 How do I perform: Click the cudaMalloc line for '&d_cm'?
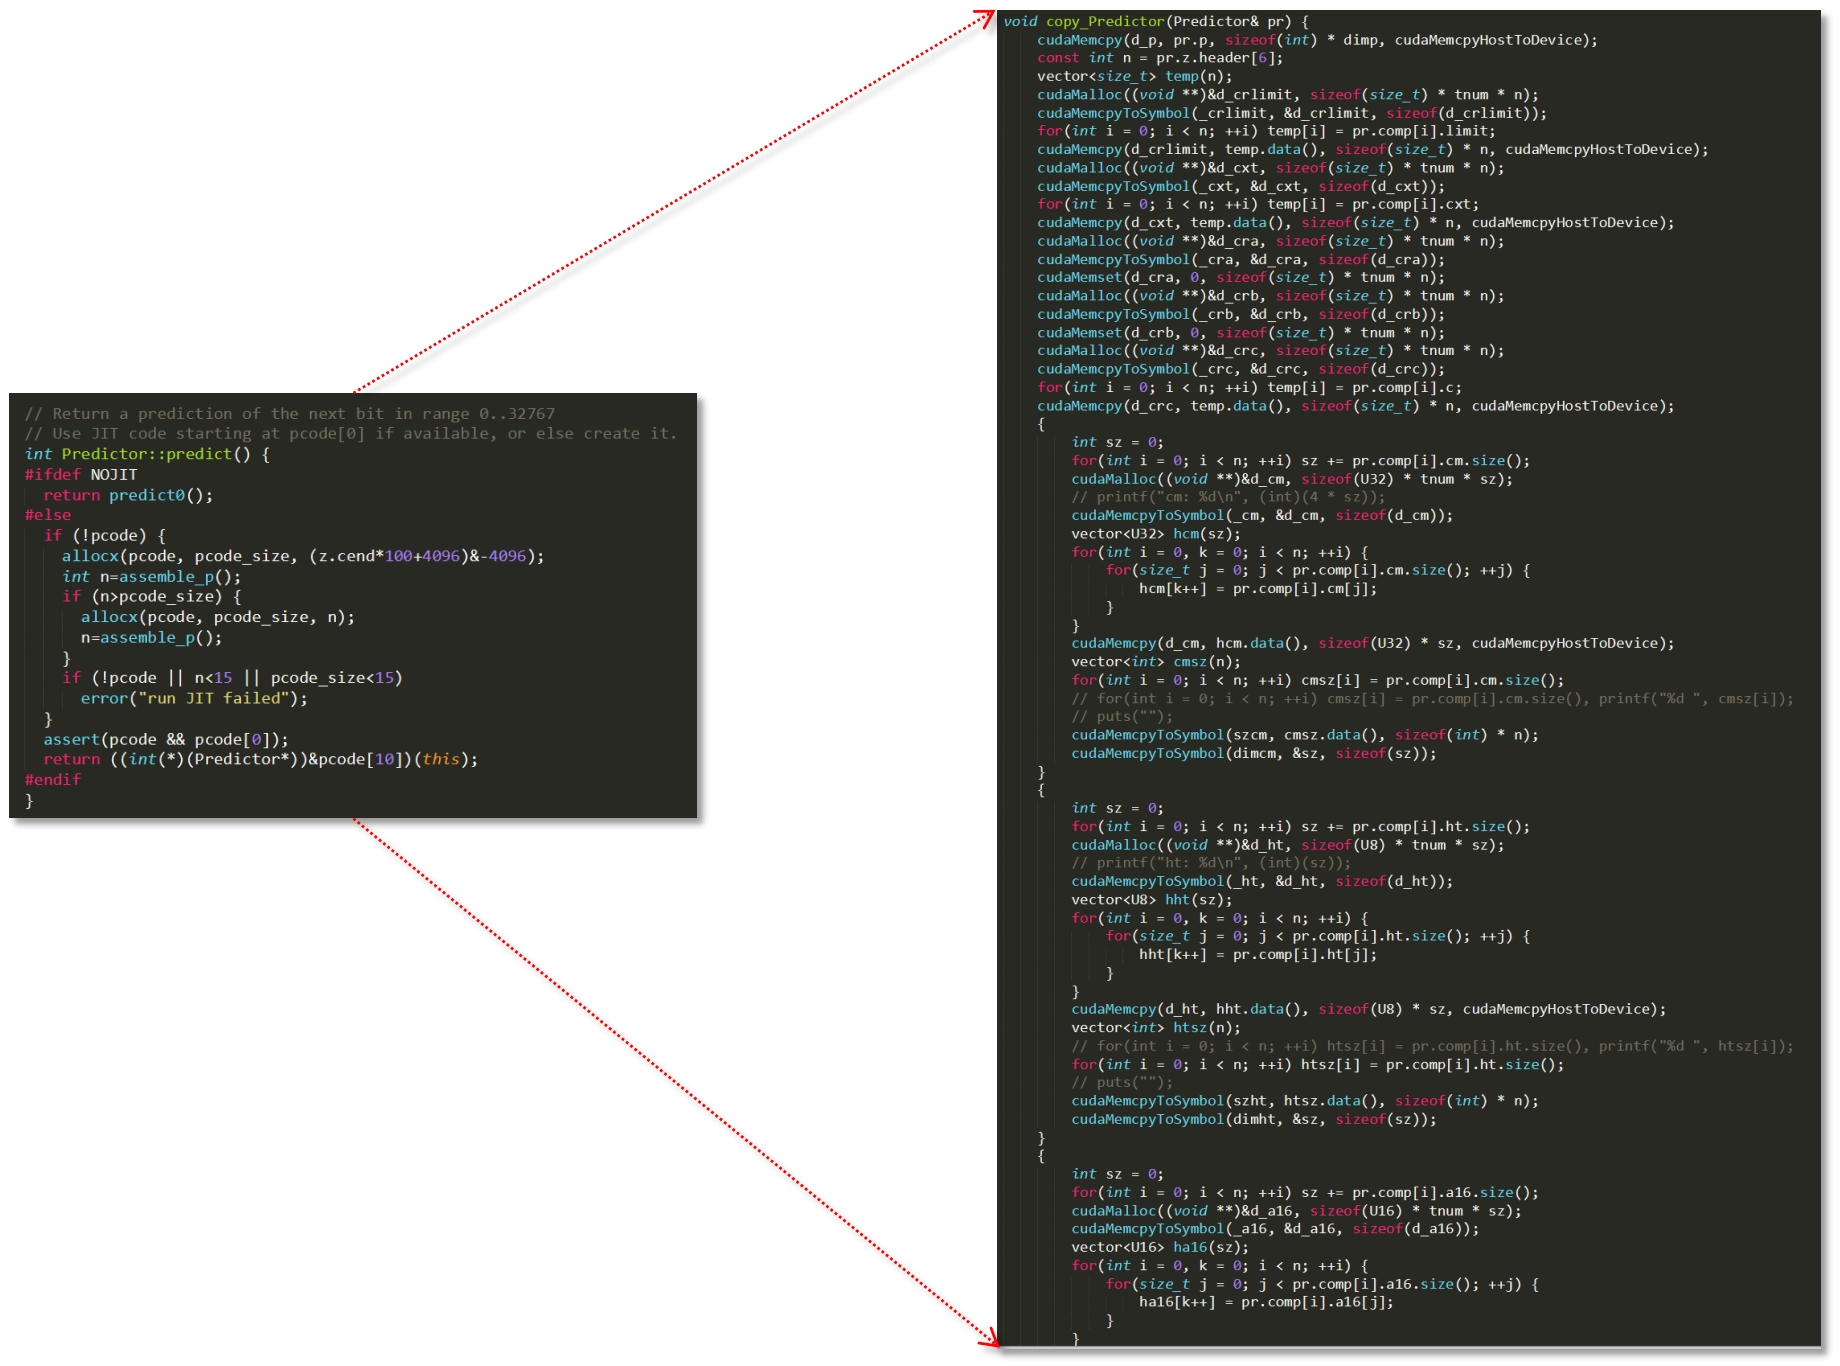pyautogui.click(x=1292, y=479)
